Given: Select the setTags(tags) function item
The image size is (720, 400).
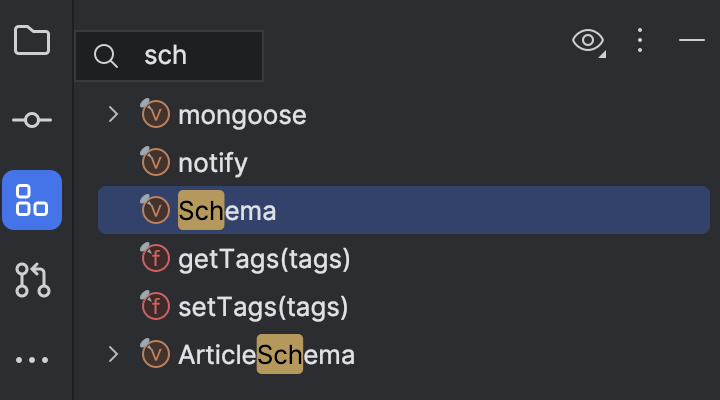Looking at the screenshot, I should [404, 306].
